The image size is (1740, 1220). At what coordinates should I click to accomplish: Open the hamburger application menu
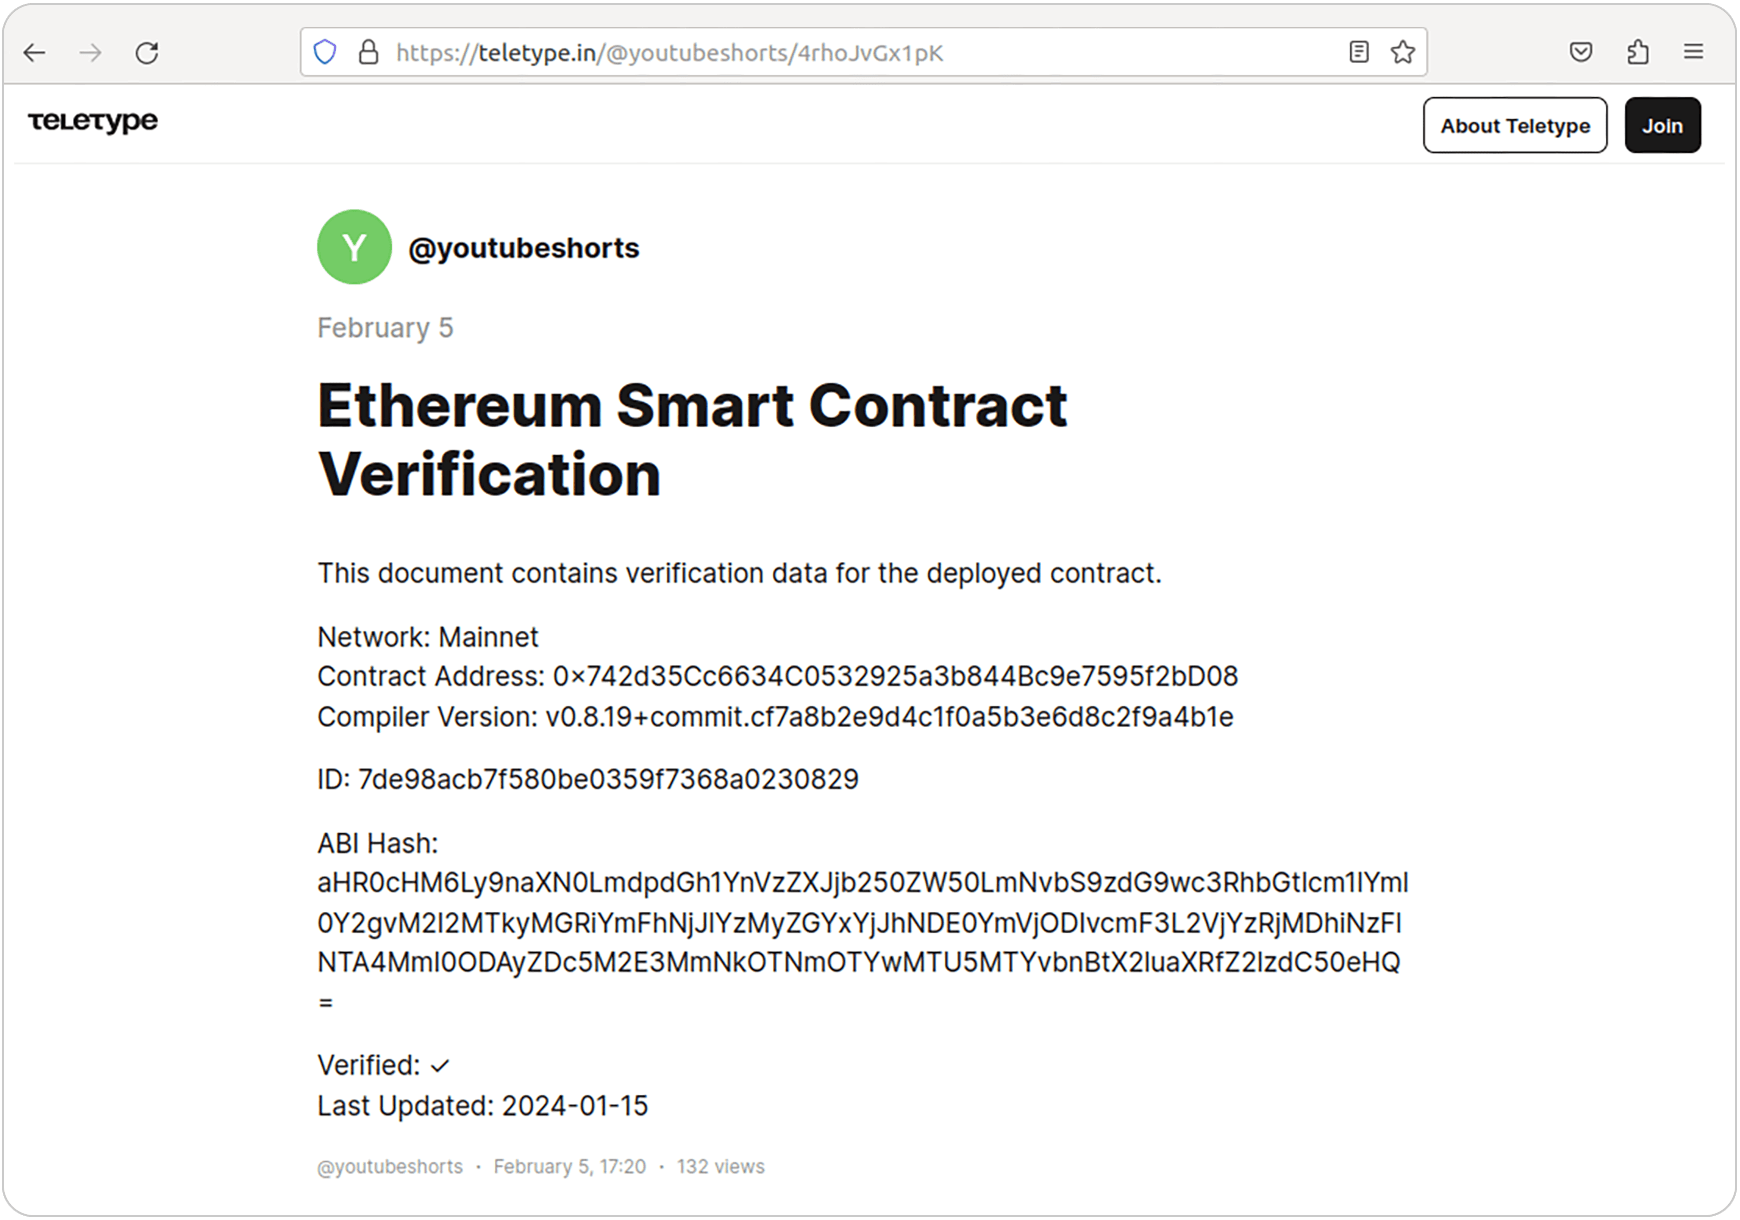1694,51
